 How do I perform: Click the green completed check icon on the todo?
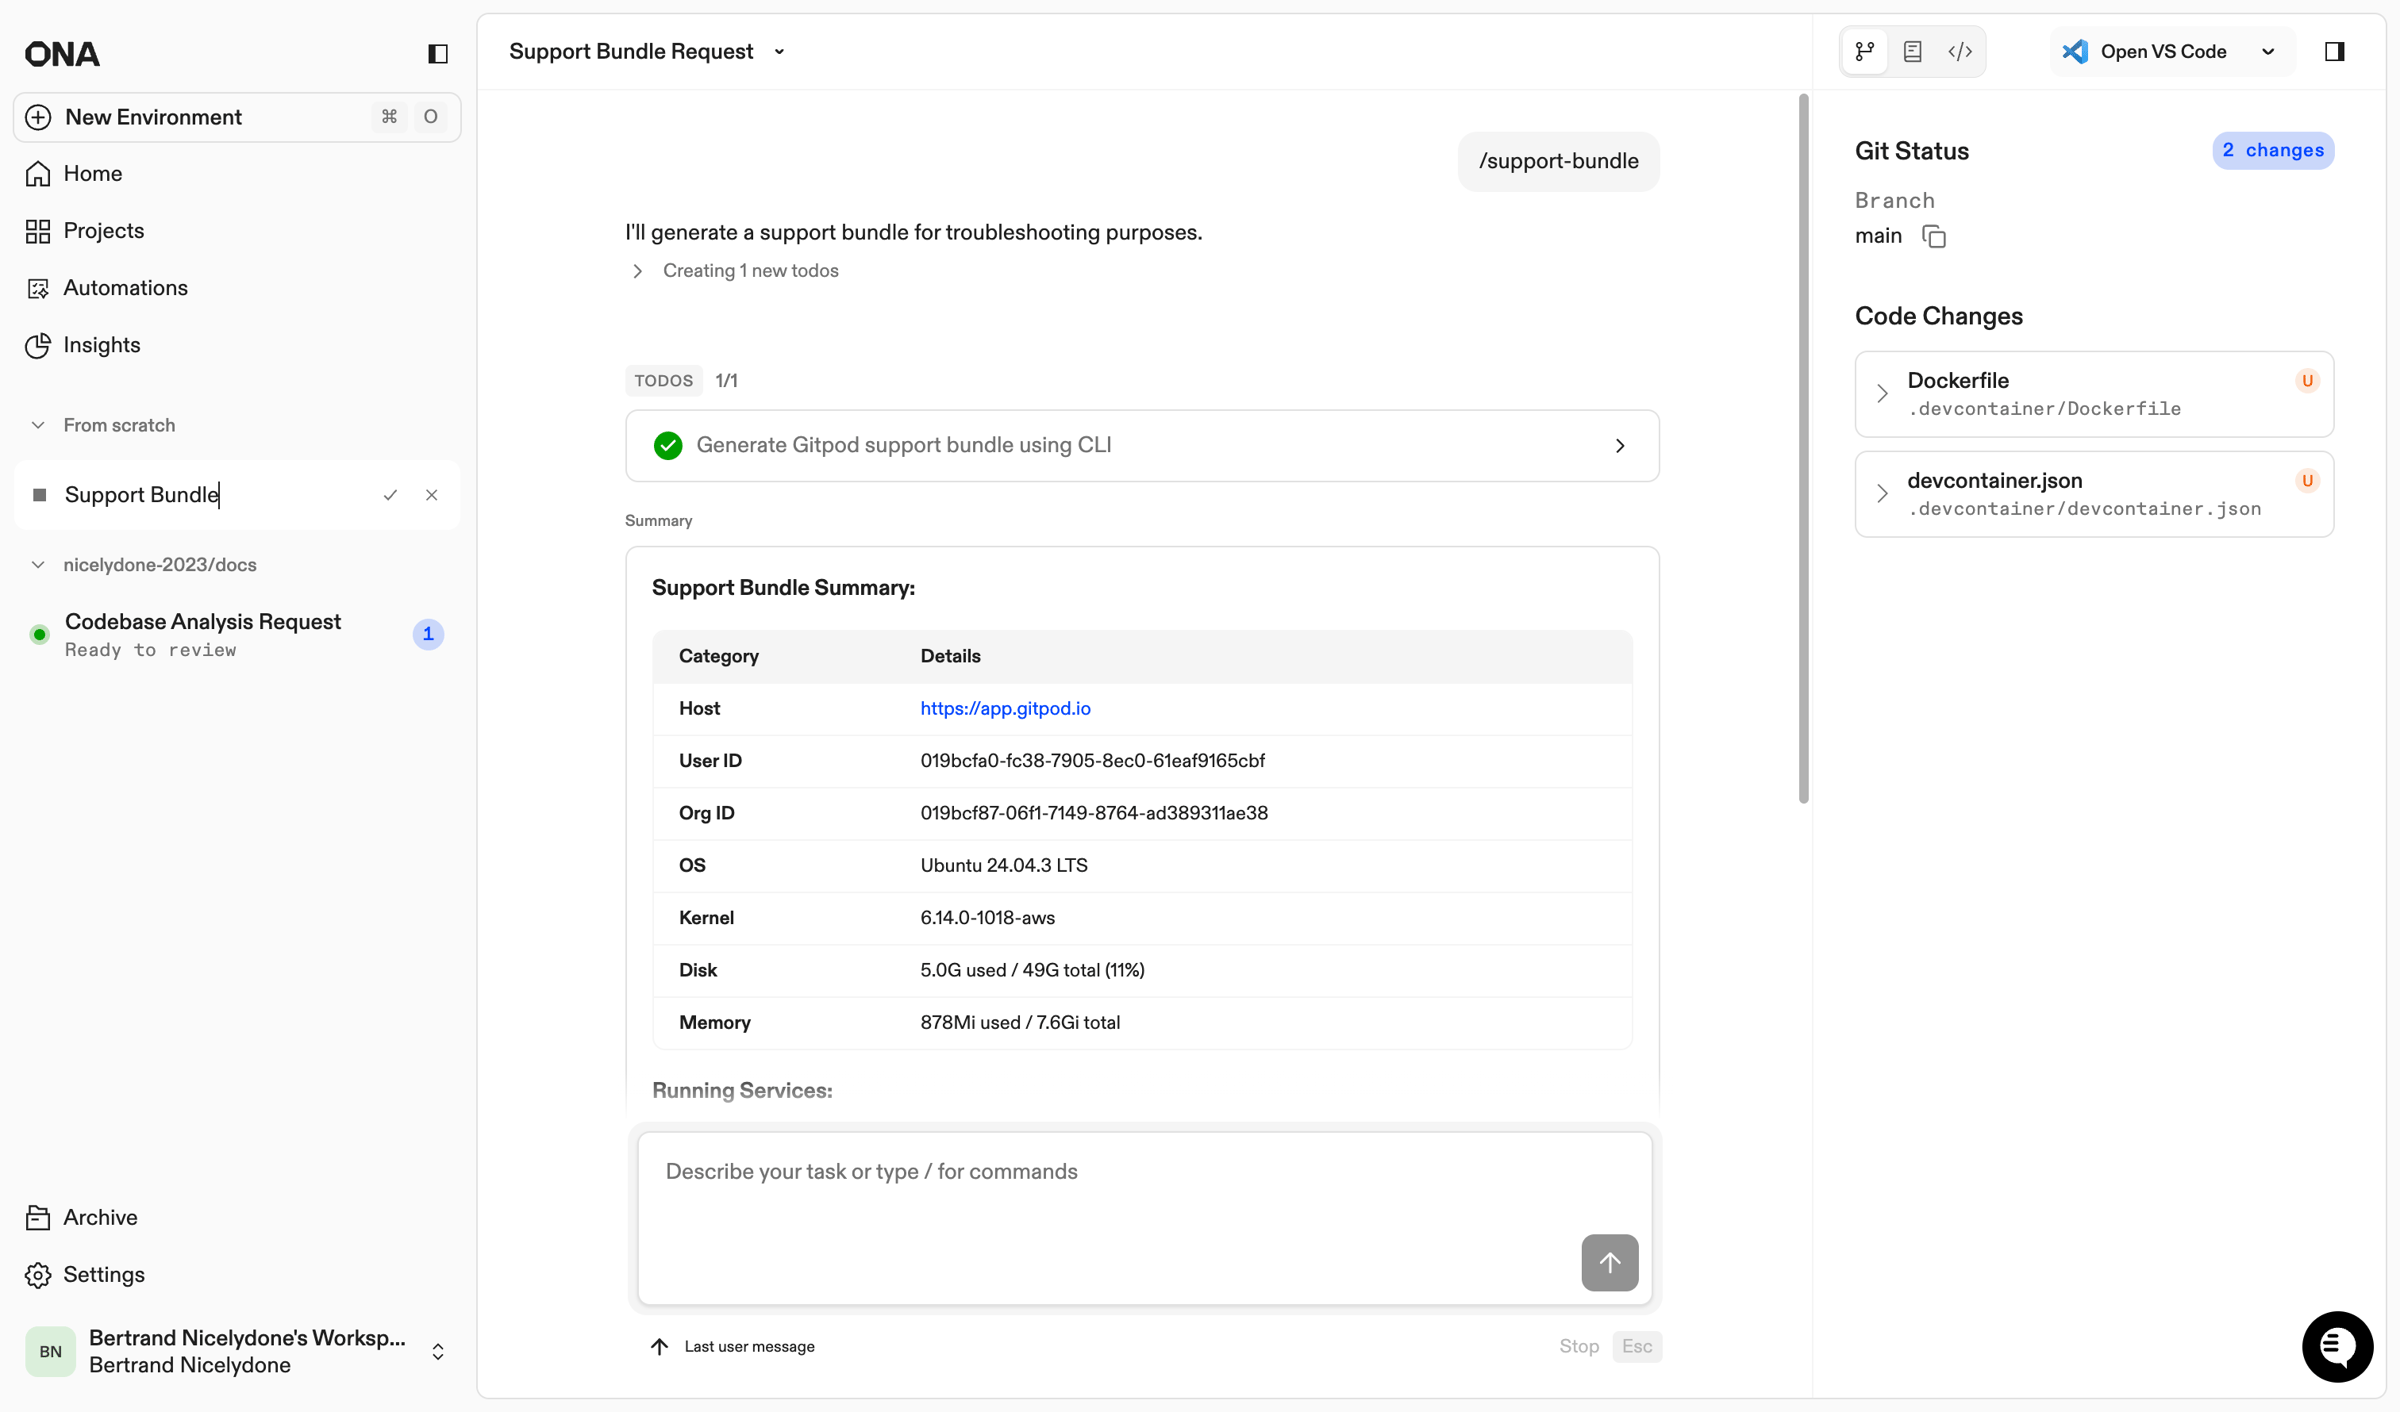(x=668, y=446)
